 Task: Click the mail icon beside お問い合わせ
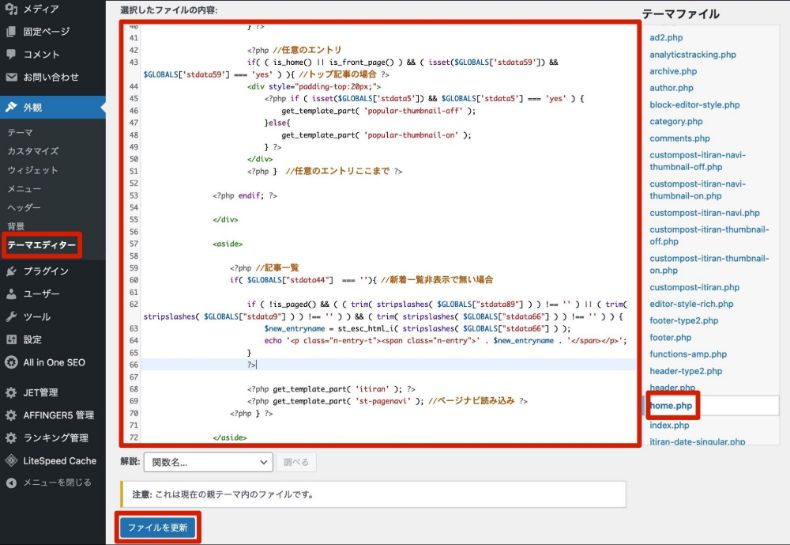click(11, 77)
